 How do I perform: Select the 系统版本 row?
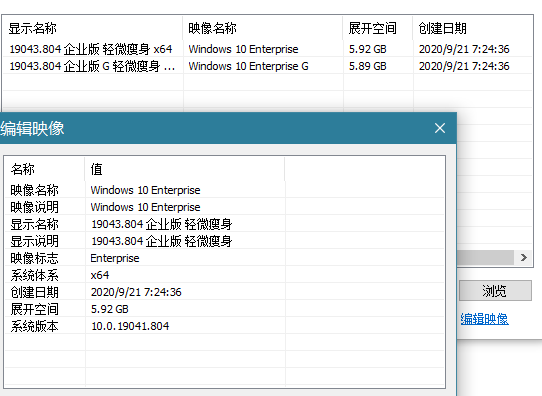coord(225,326)
